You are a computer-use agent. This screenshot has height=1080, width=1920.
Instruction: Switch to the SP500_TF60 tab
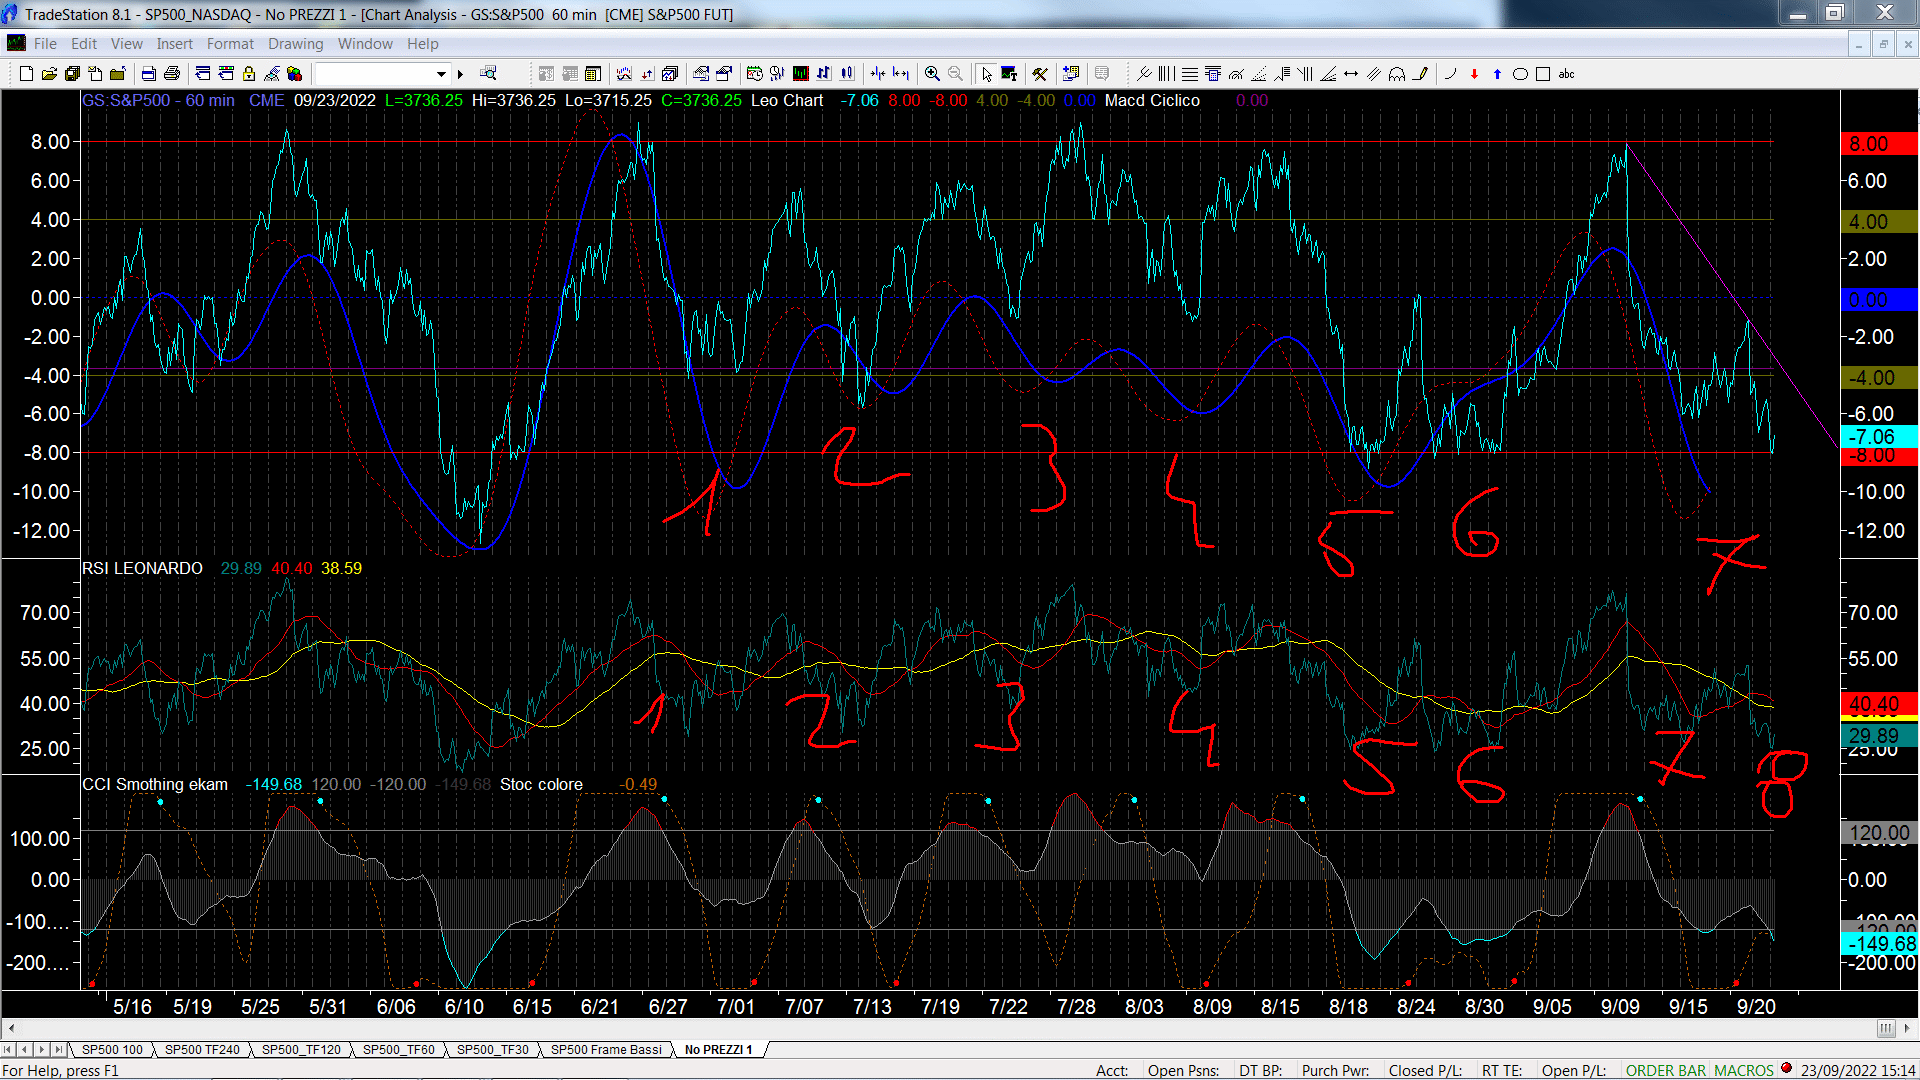click(398, 1049)
